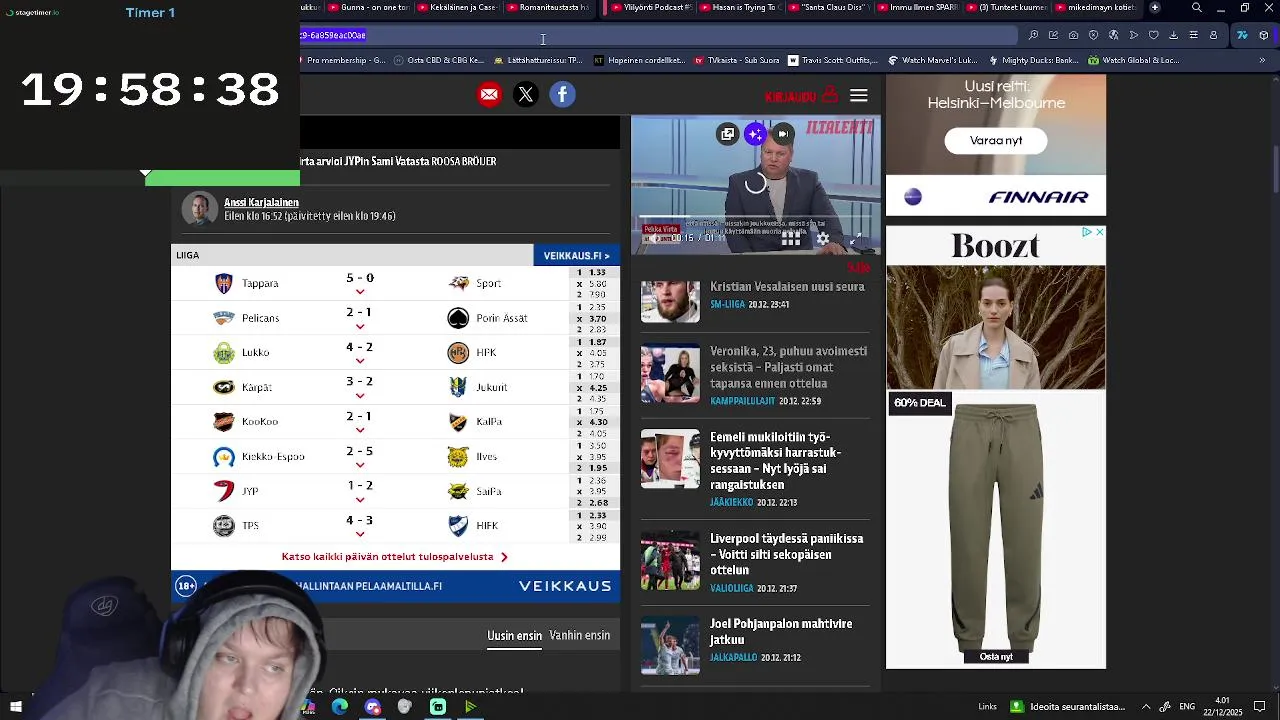Open Windows Start menu
The width and height of the screenshot is (1280, 720).
point(15,707)
